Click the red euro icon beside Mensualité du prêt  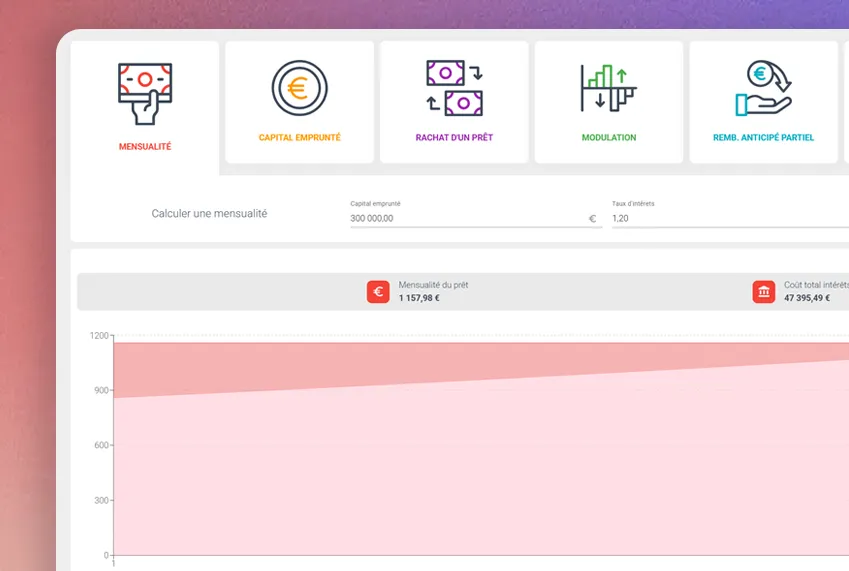tap(378, 292)
